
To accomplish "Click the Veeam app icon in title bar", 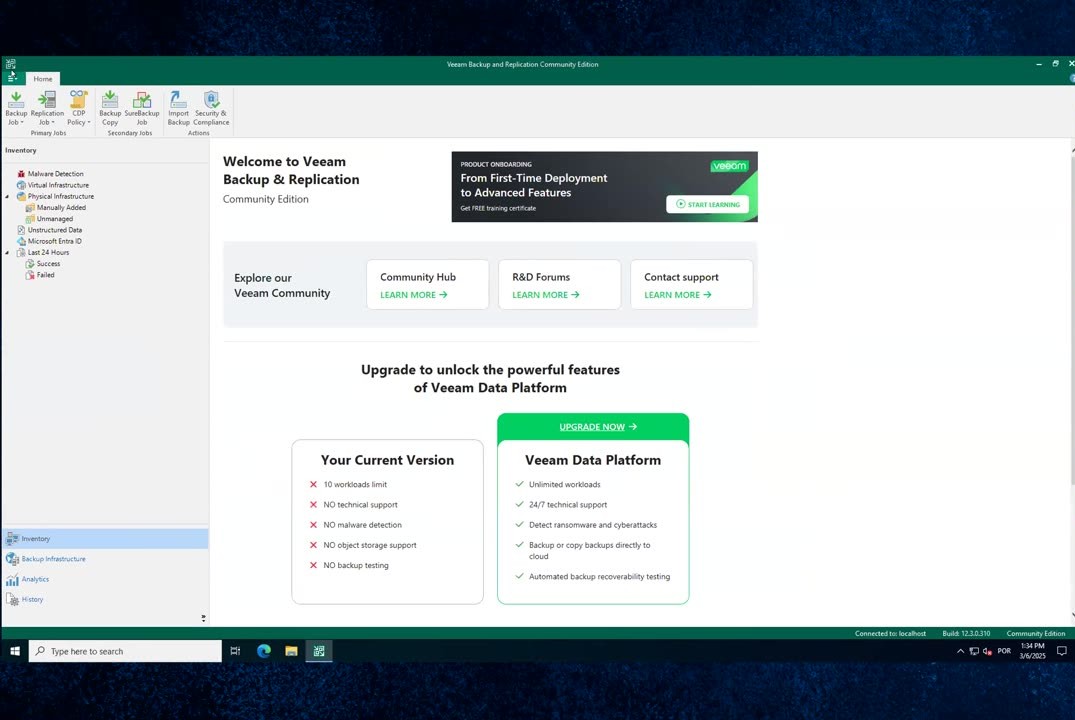I will tap(10, 64).
